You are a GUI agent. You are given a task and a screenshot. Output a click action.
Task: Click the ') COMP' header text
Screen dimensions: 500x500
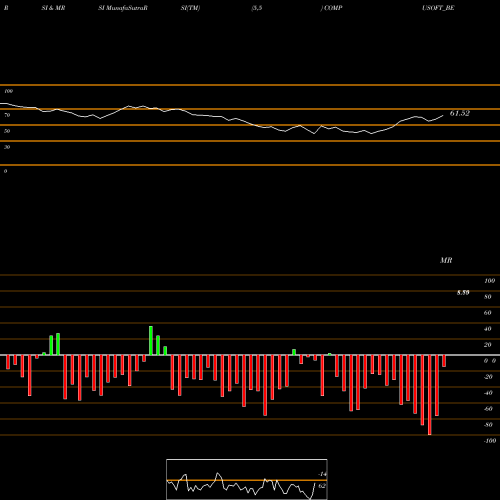tap(331, 8)
